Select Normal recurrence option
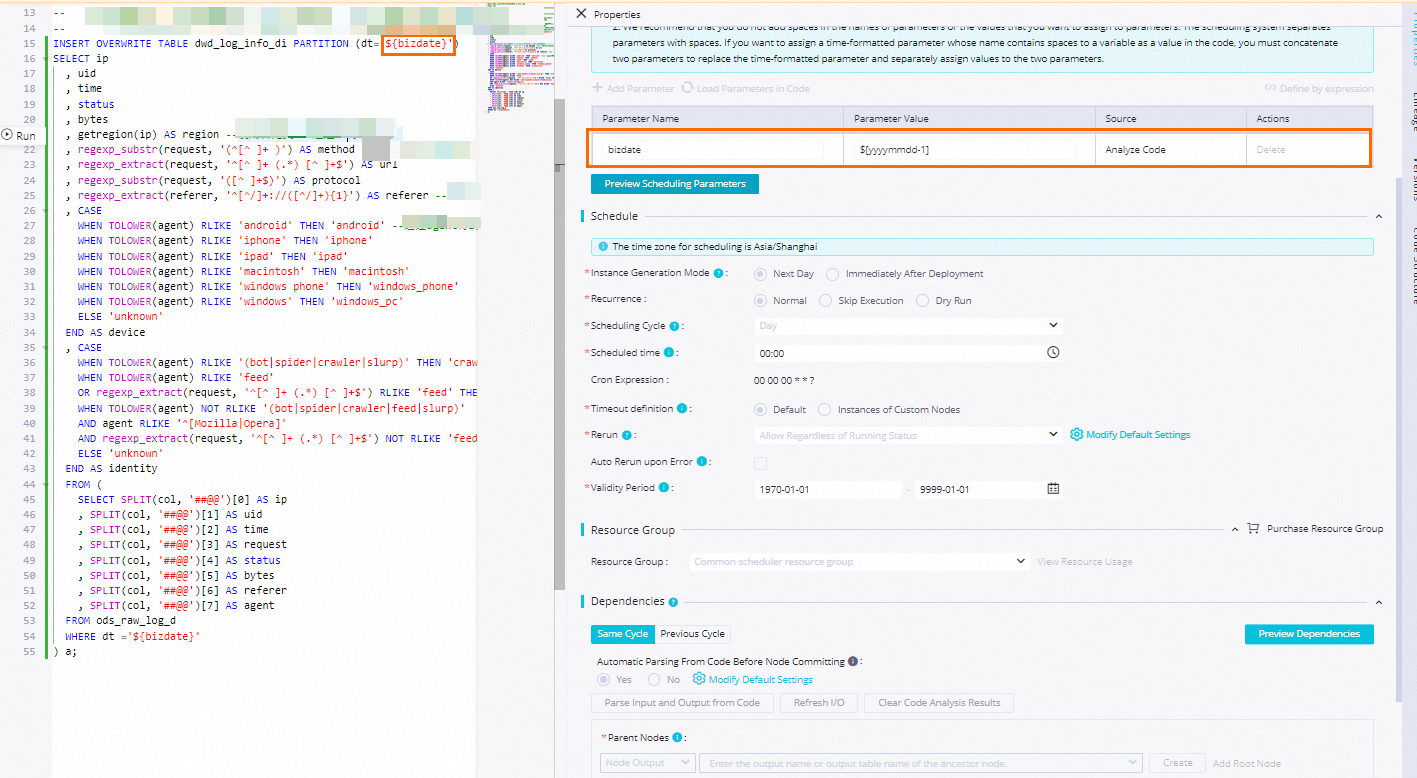Viewport: 1417px width, 778px height. [x=761, y=300]
